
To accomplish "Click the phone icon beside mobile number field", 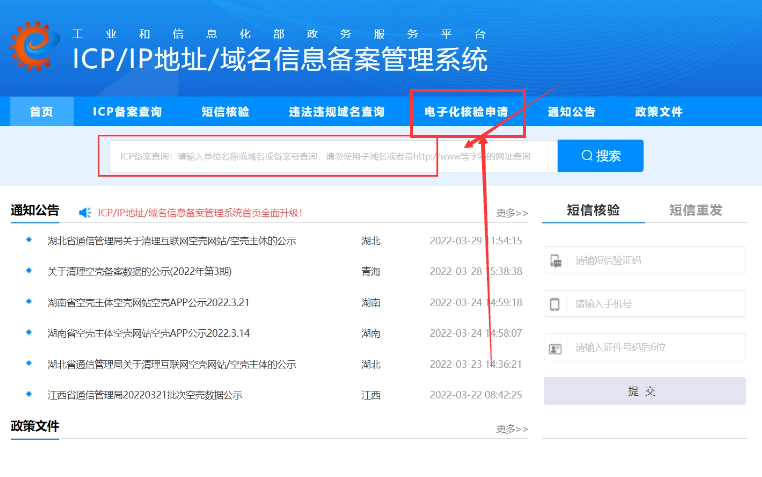I will [554, 304].
